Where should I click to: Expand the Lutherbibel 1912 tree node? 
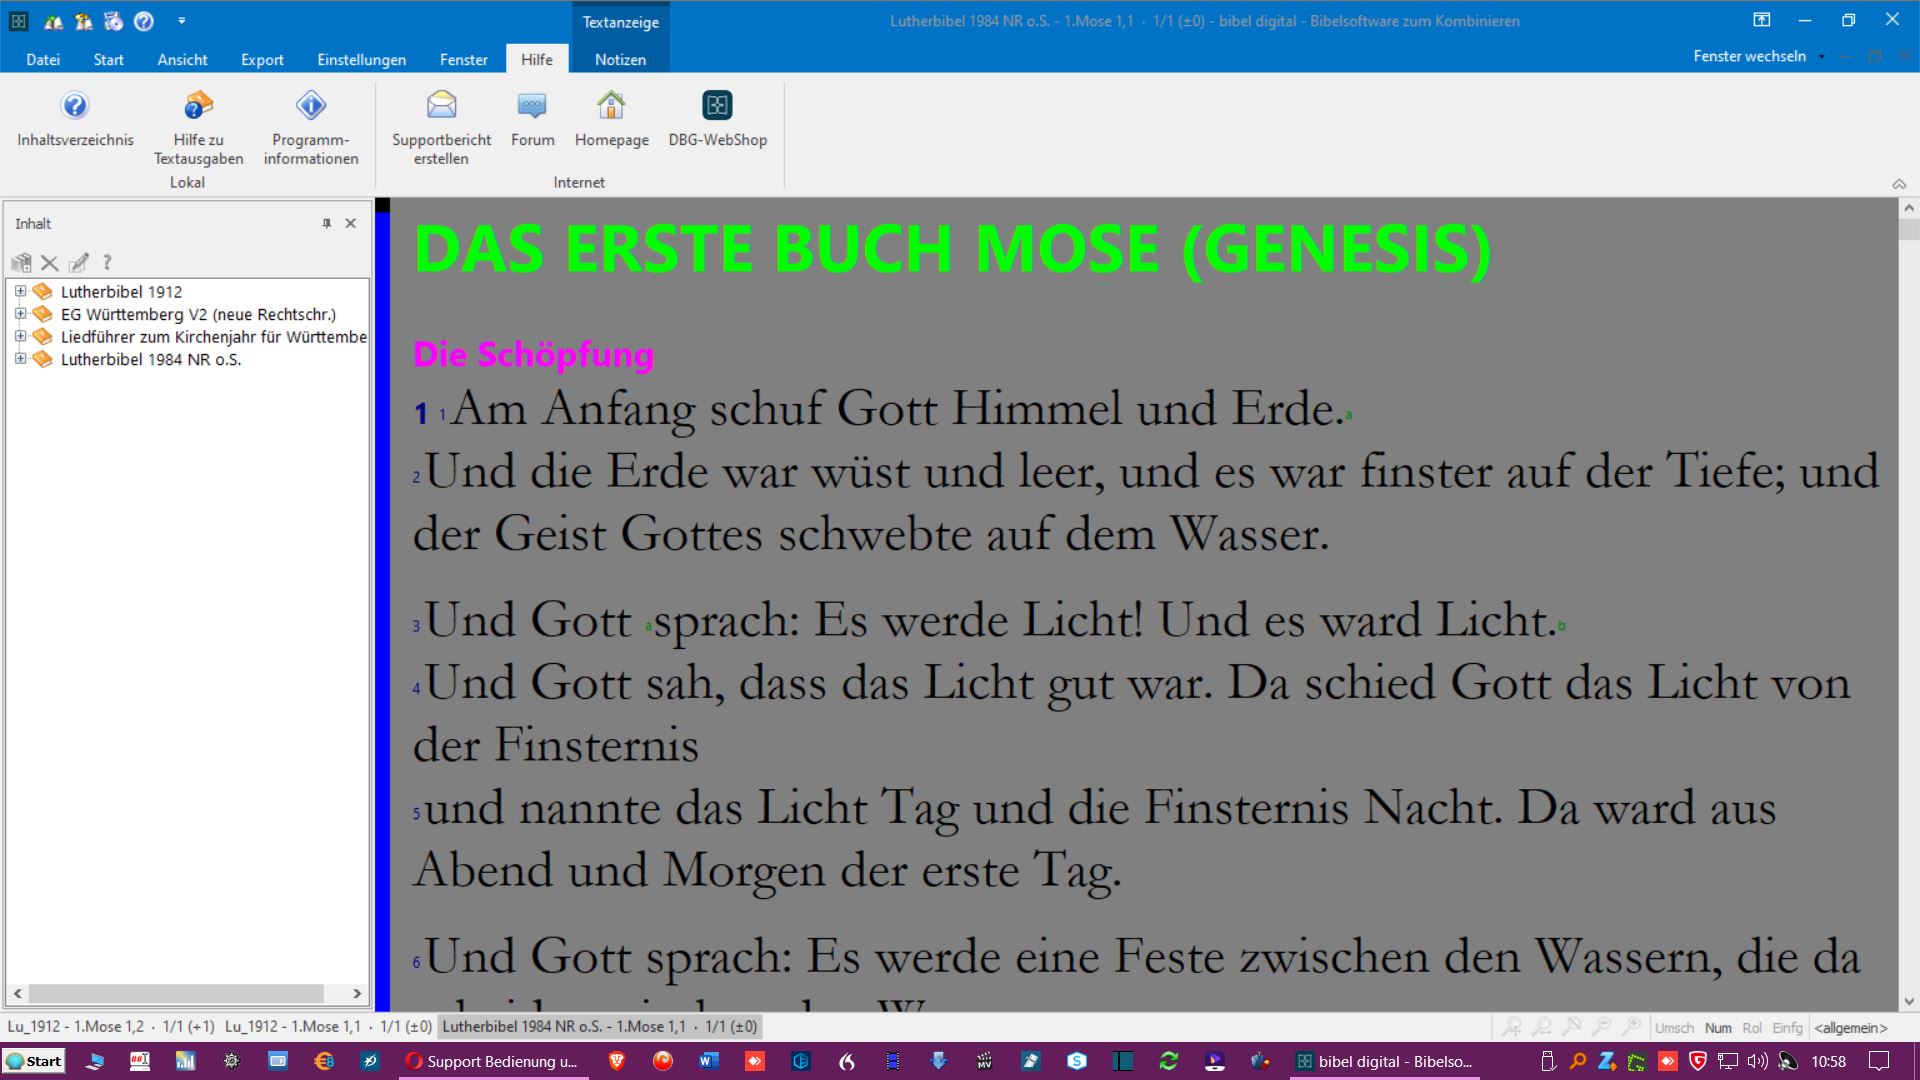[x=20, y=291]
